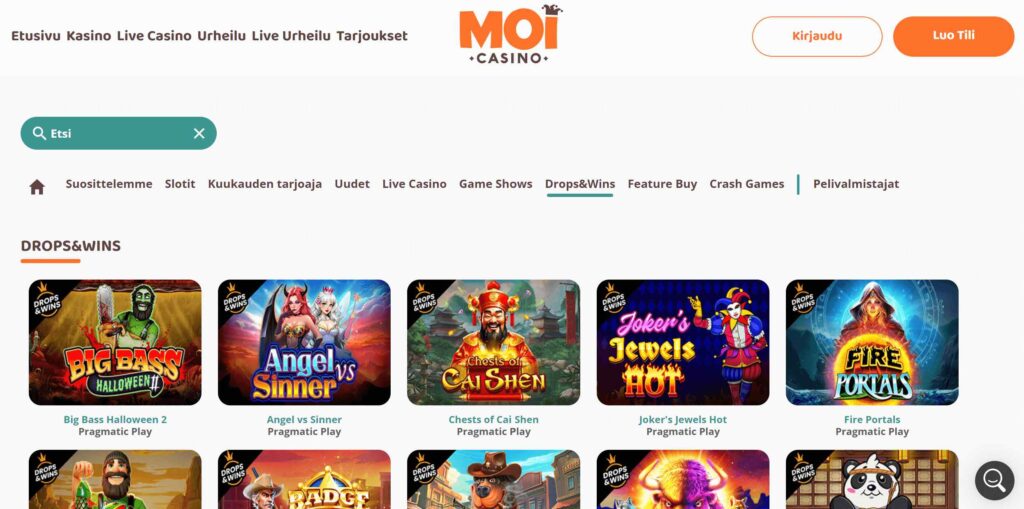This screenshot has width=1024, height=509.
Task: Open the live chat support bubble
Action: pos(994,480)
